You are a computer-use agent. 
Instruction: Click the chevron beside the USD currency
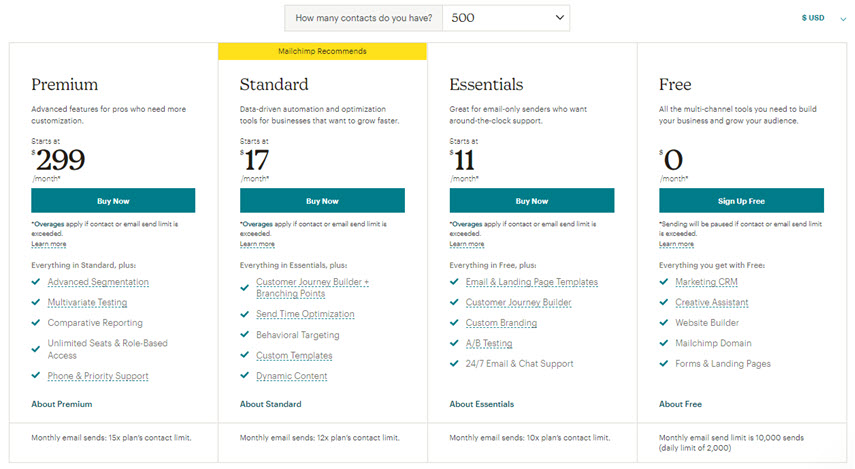[x=842, y=19]
